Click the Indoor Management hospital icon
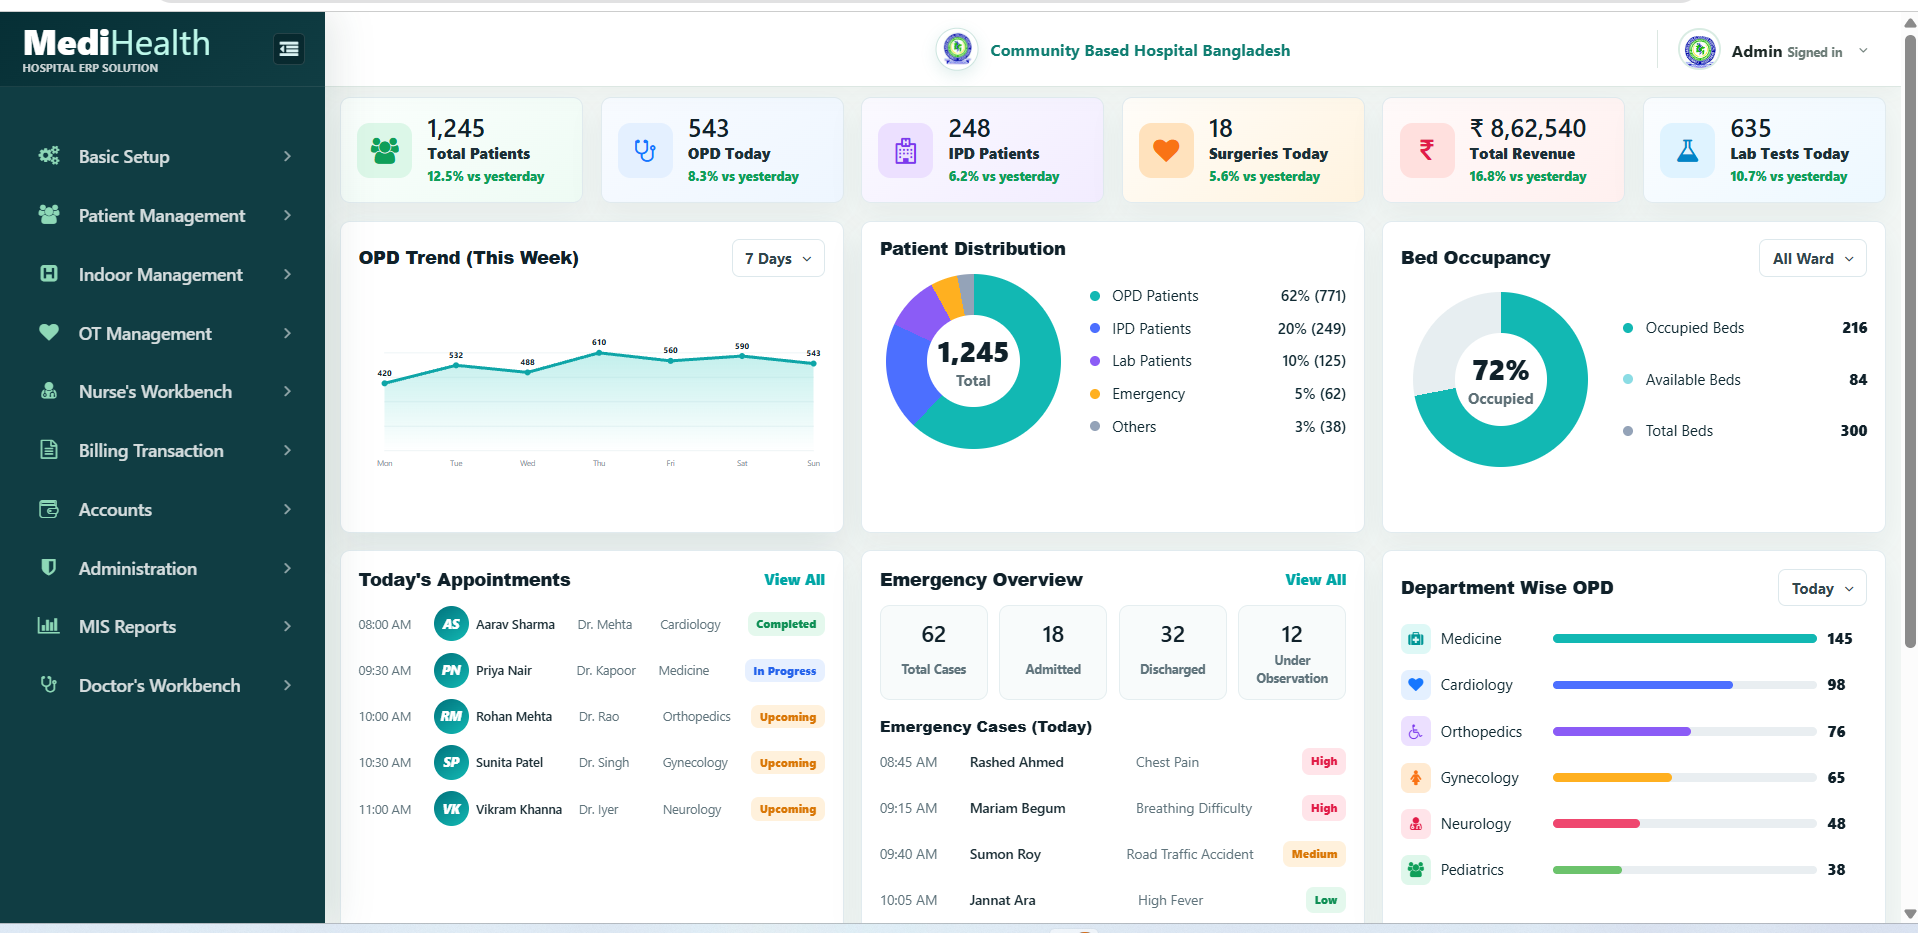The image size is (1918, 933). (x=48, y=273)
